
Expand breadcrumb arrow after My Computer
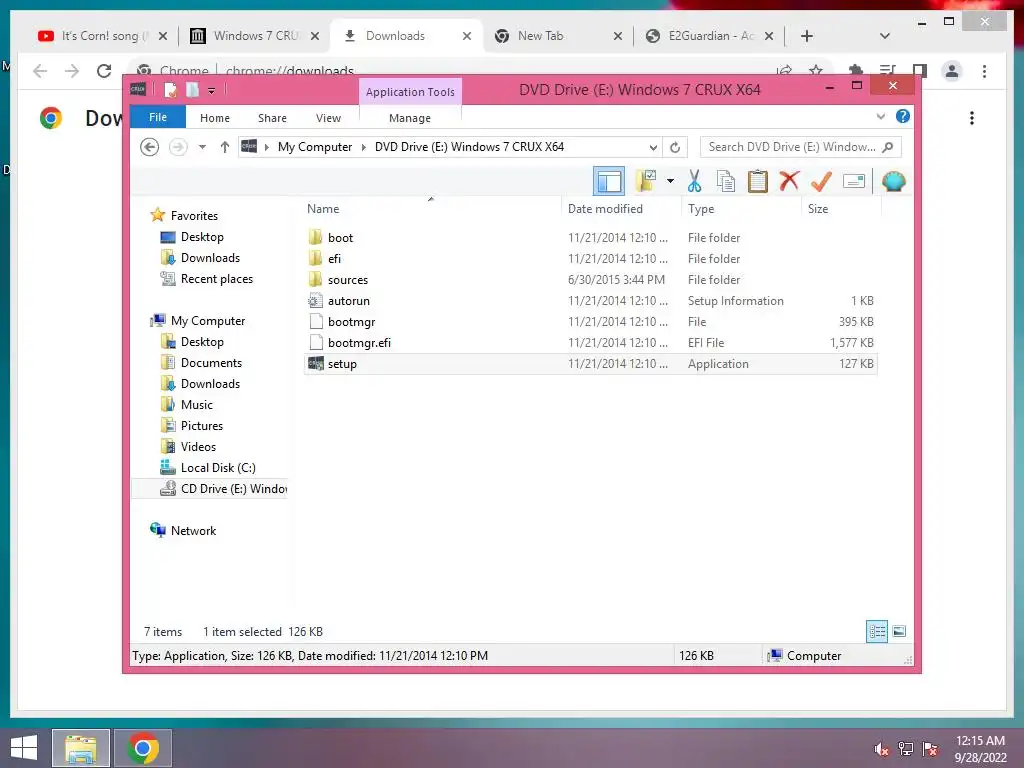[x=364, y=147]
